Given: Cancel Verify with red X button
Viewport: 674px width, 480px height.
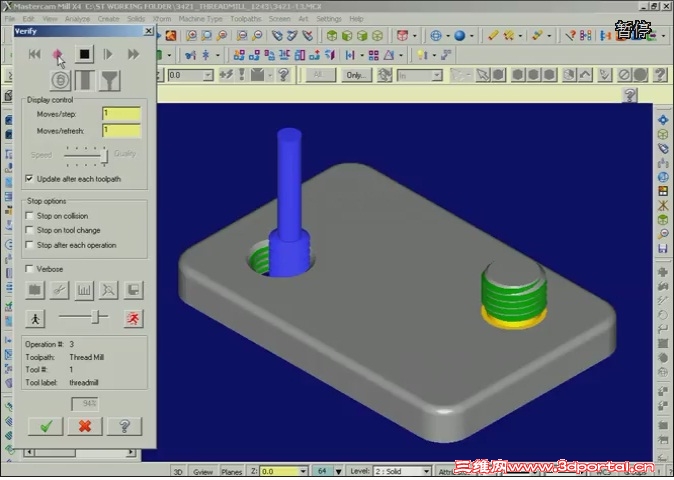Looking at the screenshot, I should (x=85, y=426).
